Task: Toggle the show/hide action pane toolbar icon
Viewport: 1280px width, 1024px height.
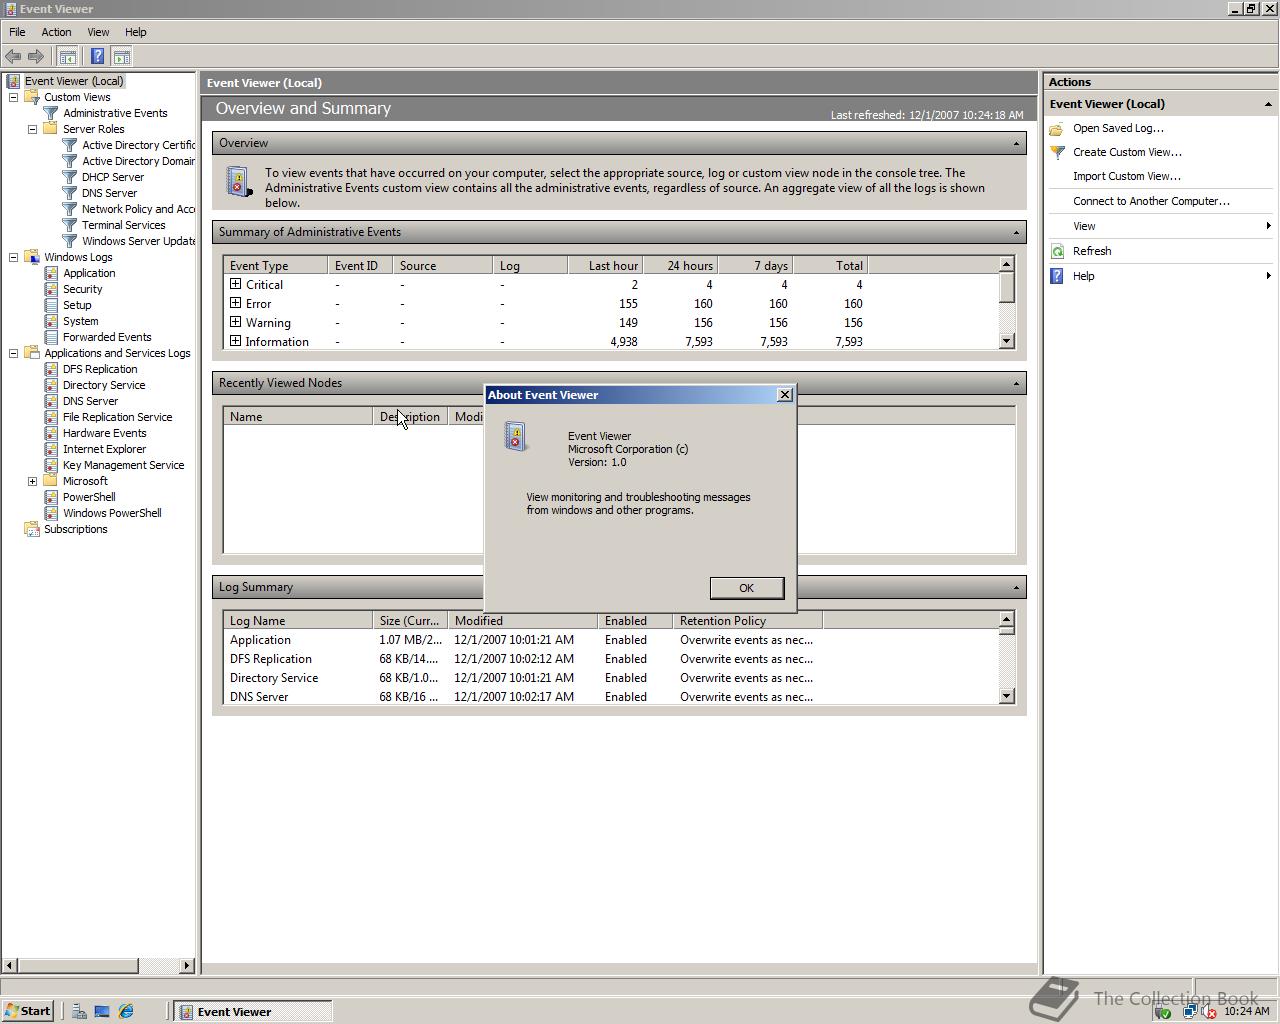Action: pos(121,57)
